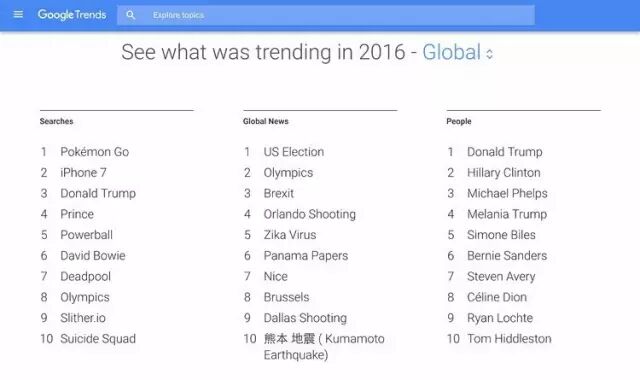
Task: Open the hamburger menu icon
Action: point(18,15)
